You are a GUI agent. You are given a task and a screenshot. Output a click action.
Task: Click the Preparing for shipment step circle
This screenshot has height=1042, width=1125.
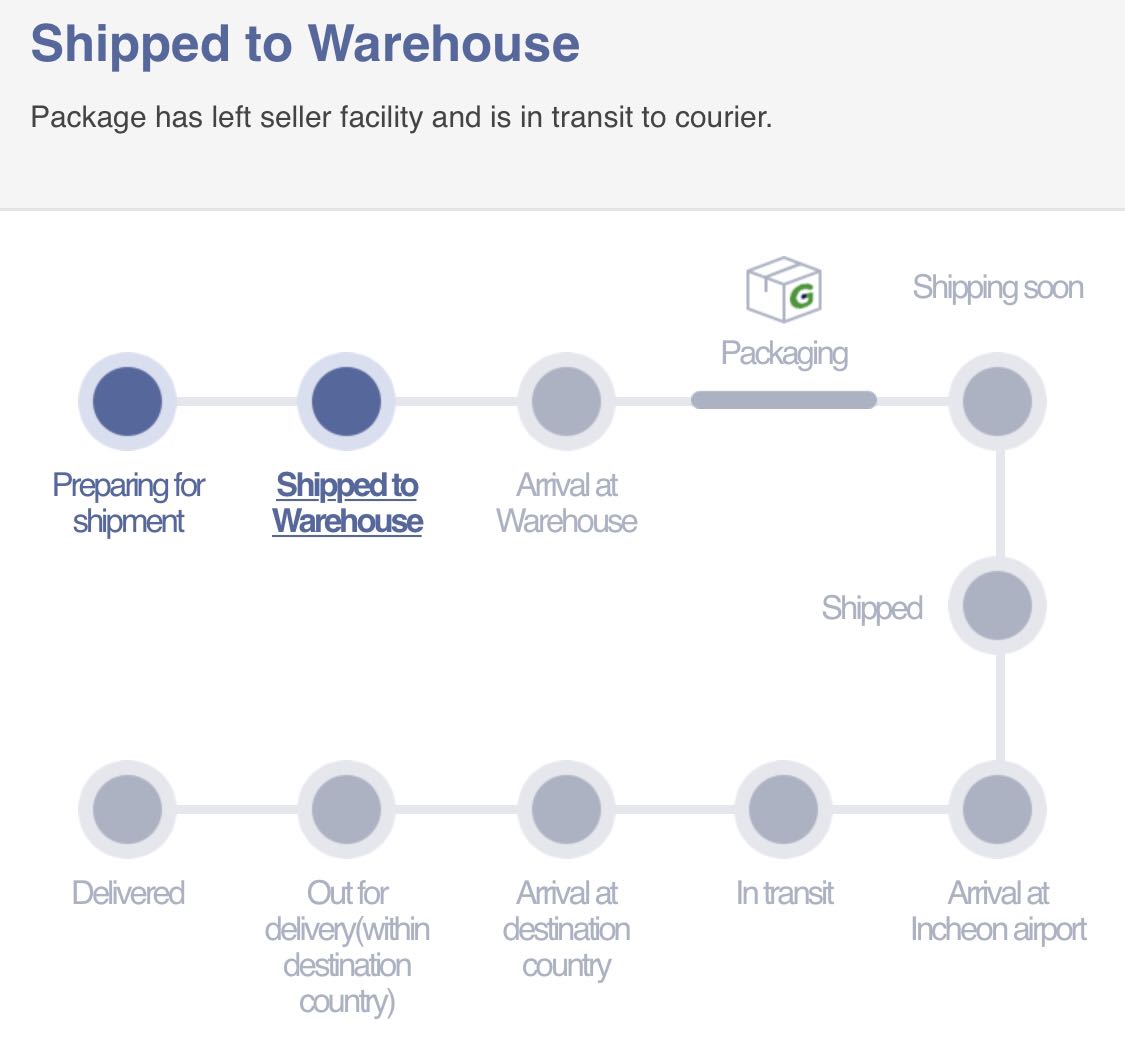127,402
